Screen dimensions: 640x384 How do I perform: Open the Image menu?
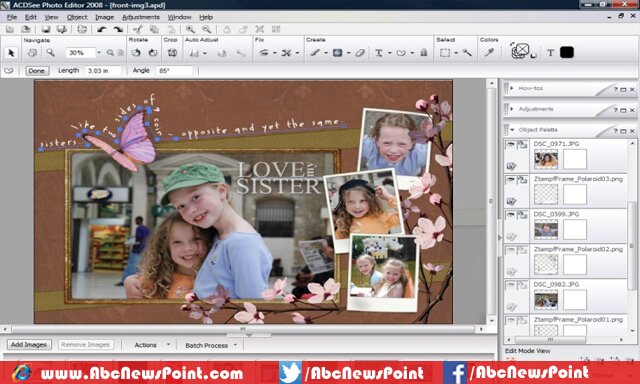point(104,17)
